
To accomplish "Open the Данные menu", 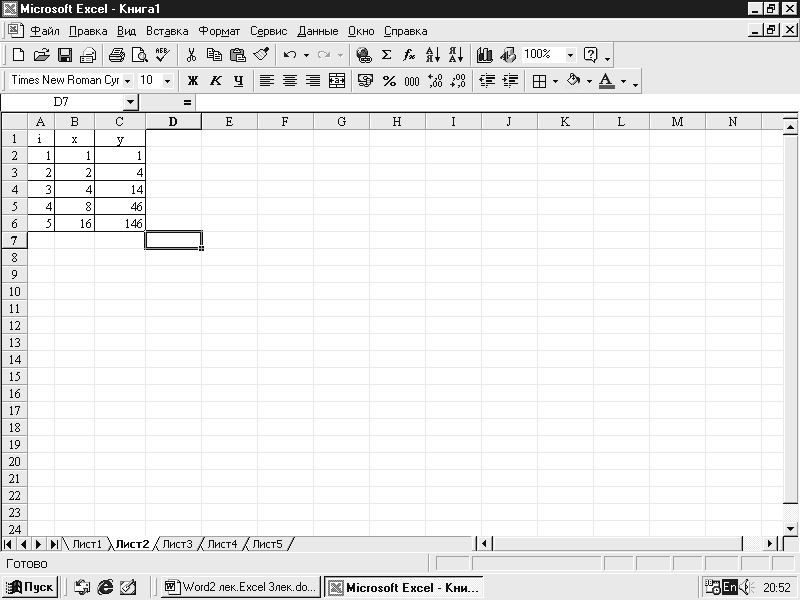I will (317, 31).
